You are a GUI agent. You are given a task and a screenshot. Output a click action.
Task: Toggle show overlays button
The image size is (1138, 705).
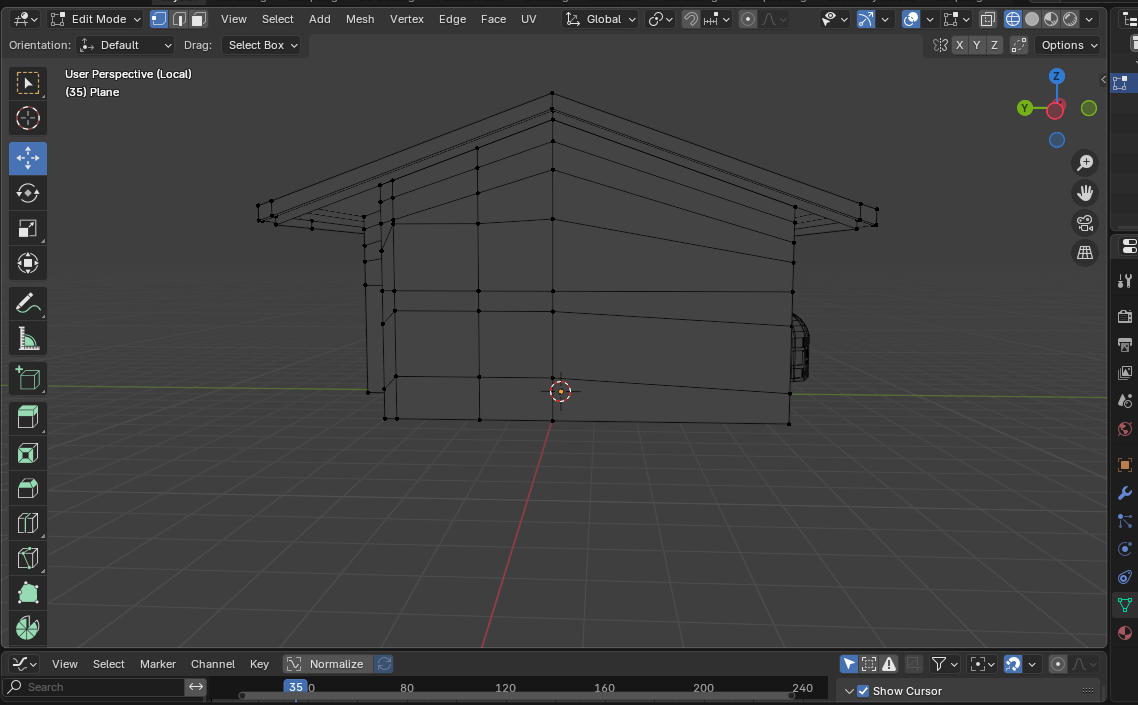911,19
